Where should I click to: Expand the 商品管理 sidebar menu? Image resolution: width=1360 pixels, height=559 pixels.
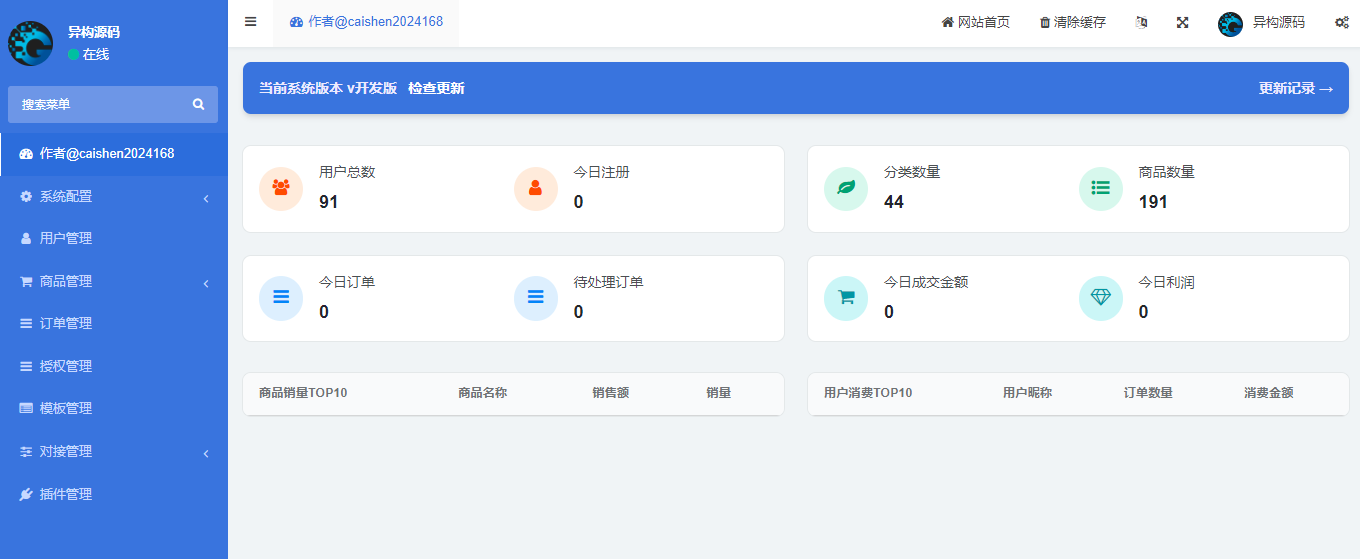click(113, 282)
